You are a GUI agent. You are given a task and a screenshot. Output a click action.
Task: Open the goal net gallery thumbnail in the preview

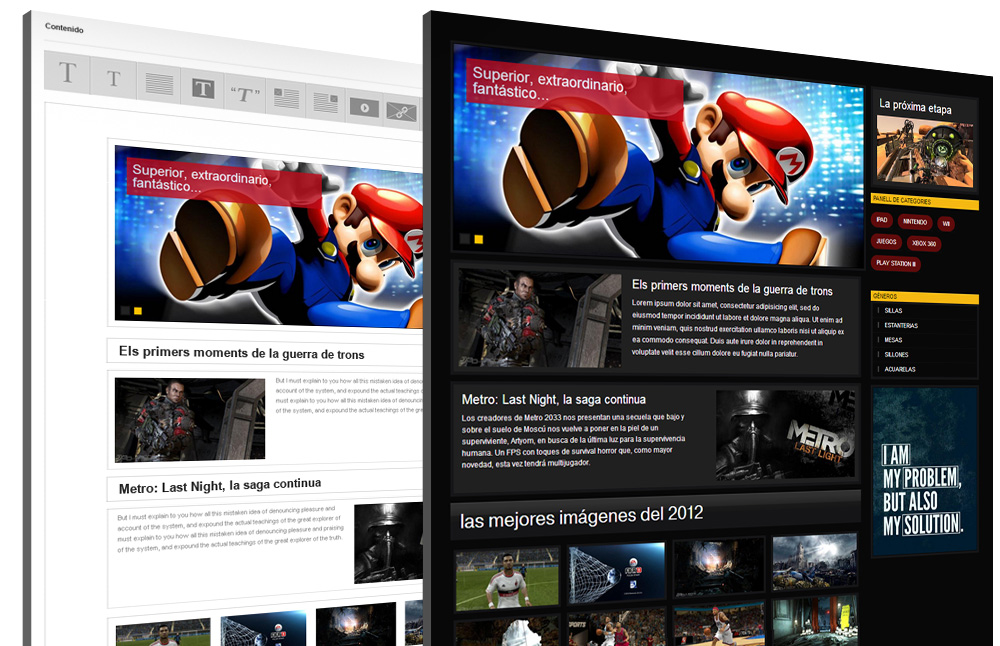pos(617,573)
